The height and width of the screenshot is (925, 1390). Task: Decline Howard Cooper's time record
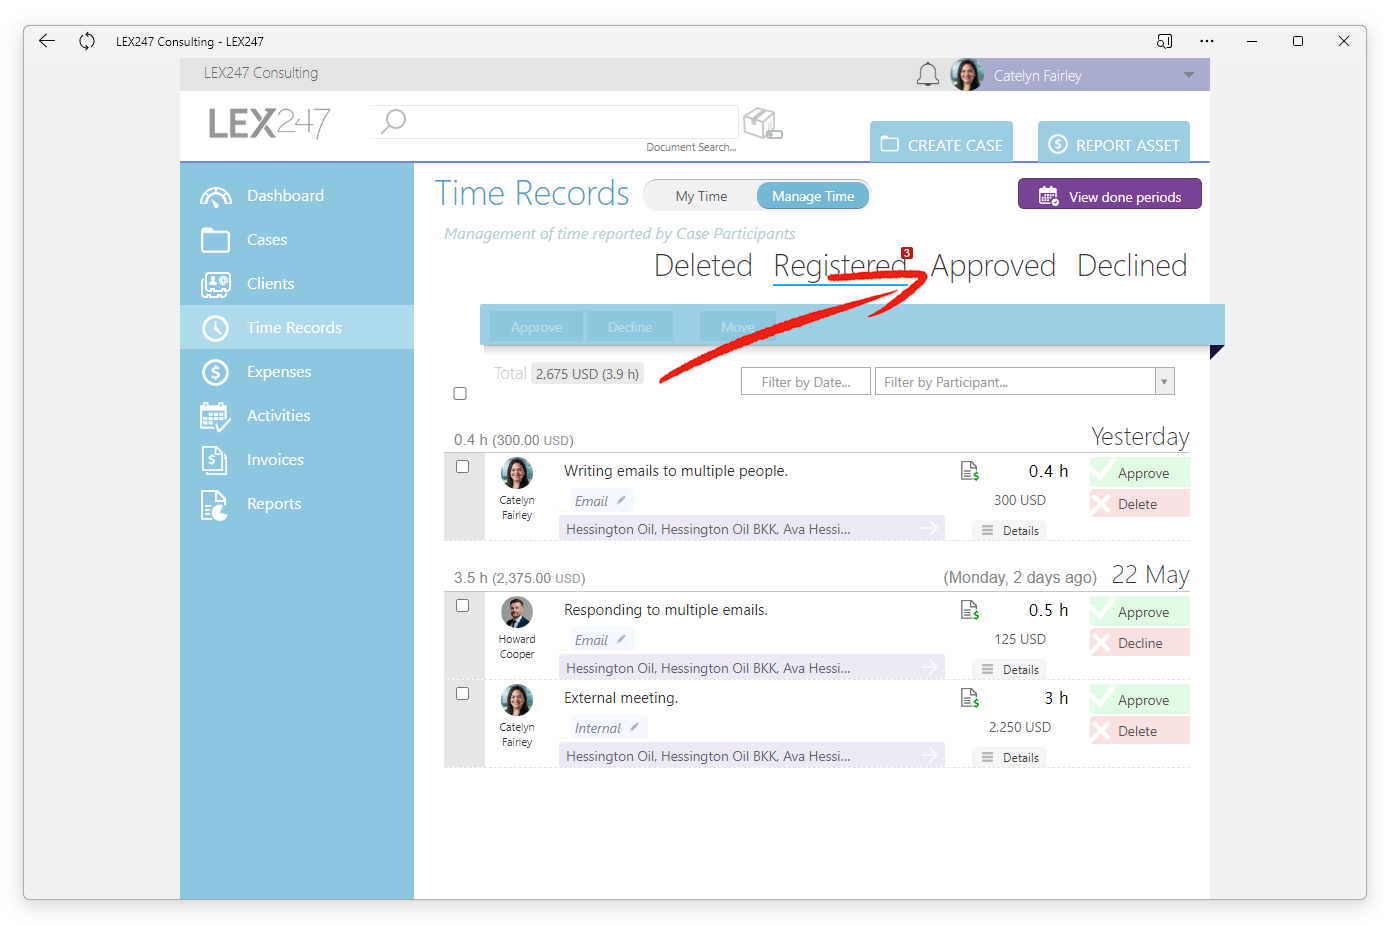point(1140,642)
